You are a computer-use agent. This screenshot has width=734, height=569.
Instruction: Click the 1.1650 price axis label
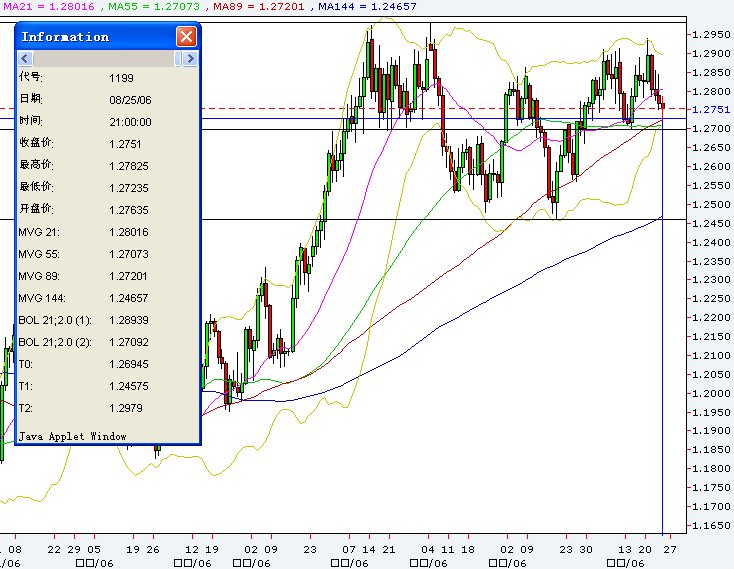pos(711,525)
